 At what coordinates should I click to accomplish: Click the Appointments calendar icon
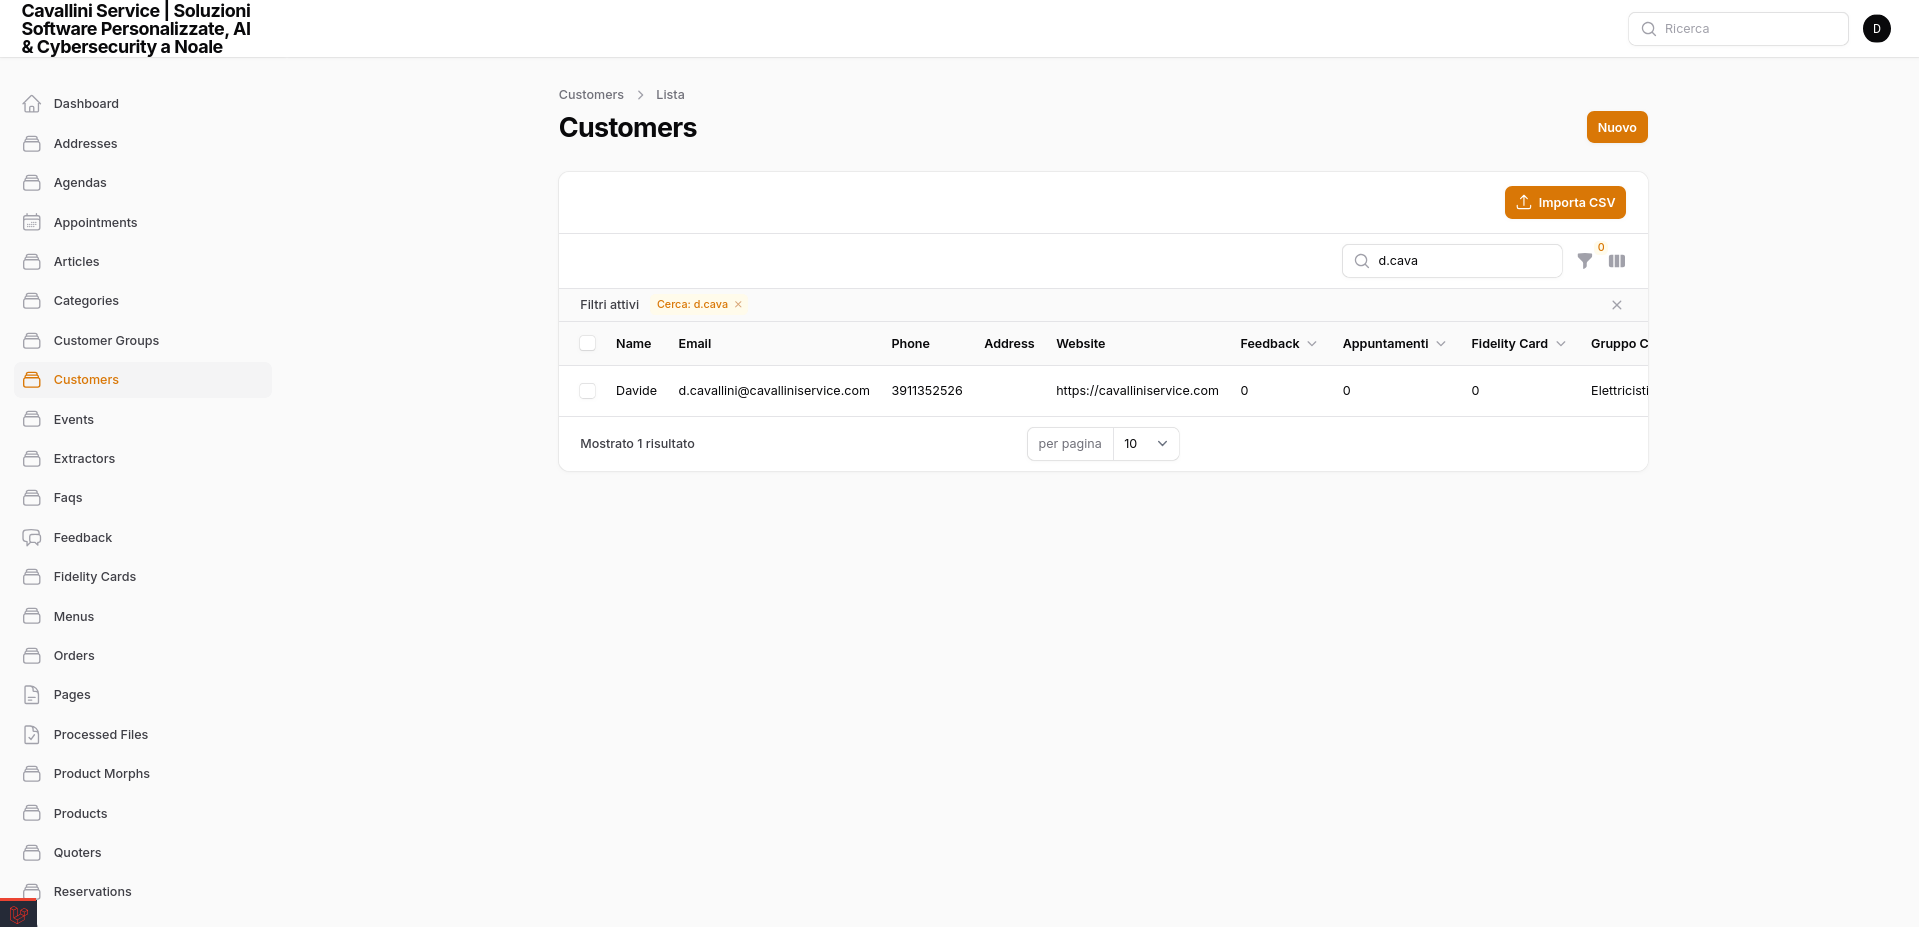(32, 222)
